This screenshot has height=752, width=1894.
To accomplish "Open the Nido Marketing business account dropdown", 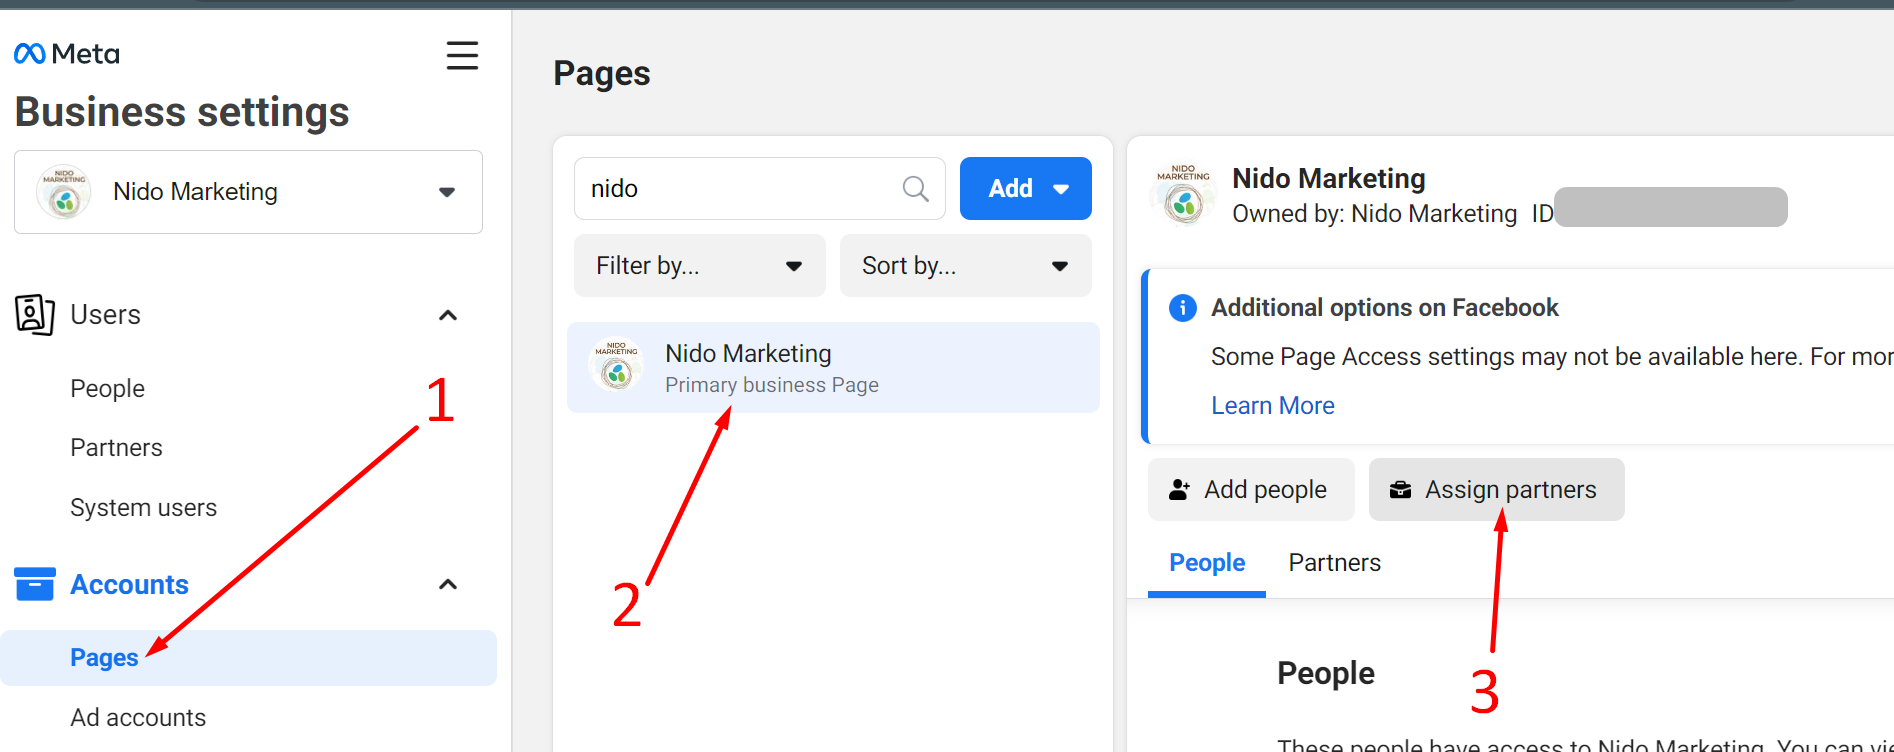I will coord(248,192).
